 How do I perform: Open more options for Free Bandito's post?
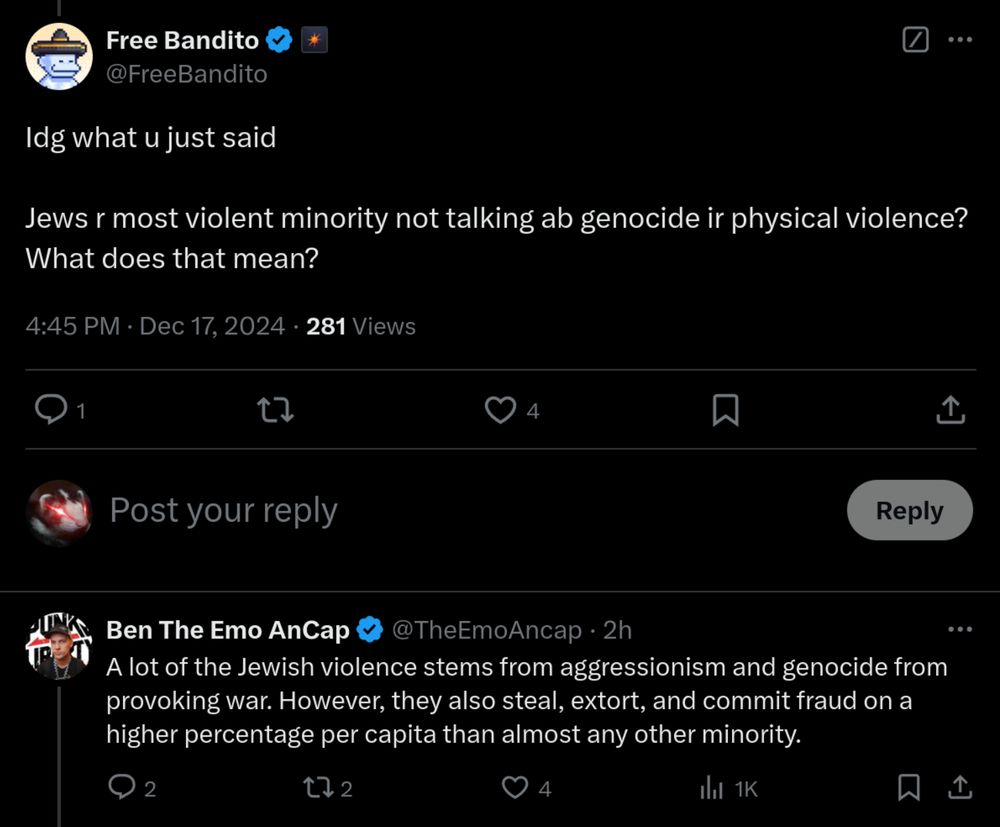coord(960,40)
